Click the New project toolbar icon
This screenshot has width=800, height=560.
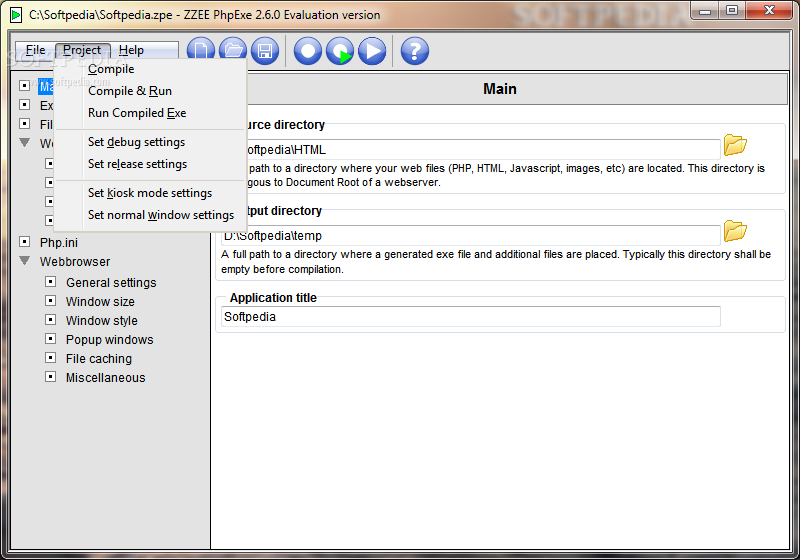coord(201,51)
